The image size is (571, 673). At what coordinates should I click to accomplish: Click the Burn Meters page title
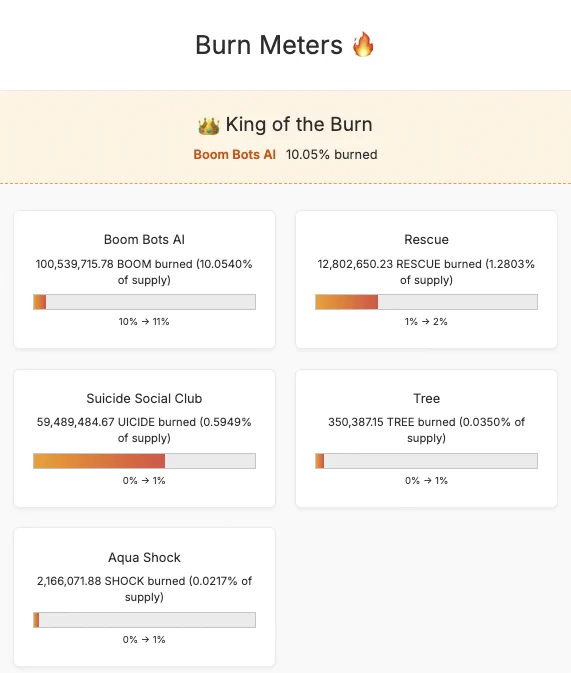click(x=269, y=45)
